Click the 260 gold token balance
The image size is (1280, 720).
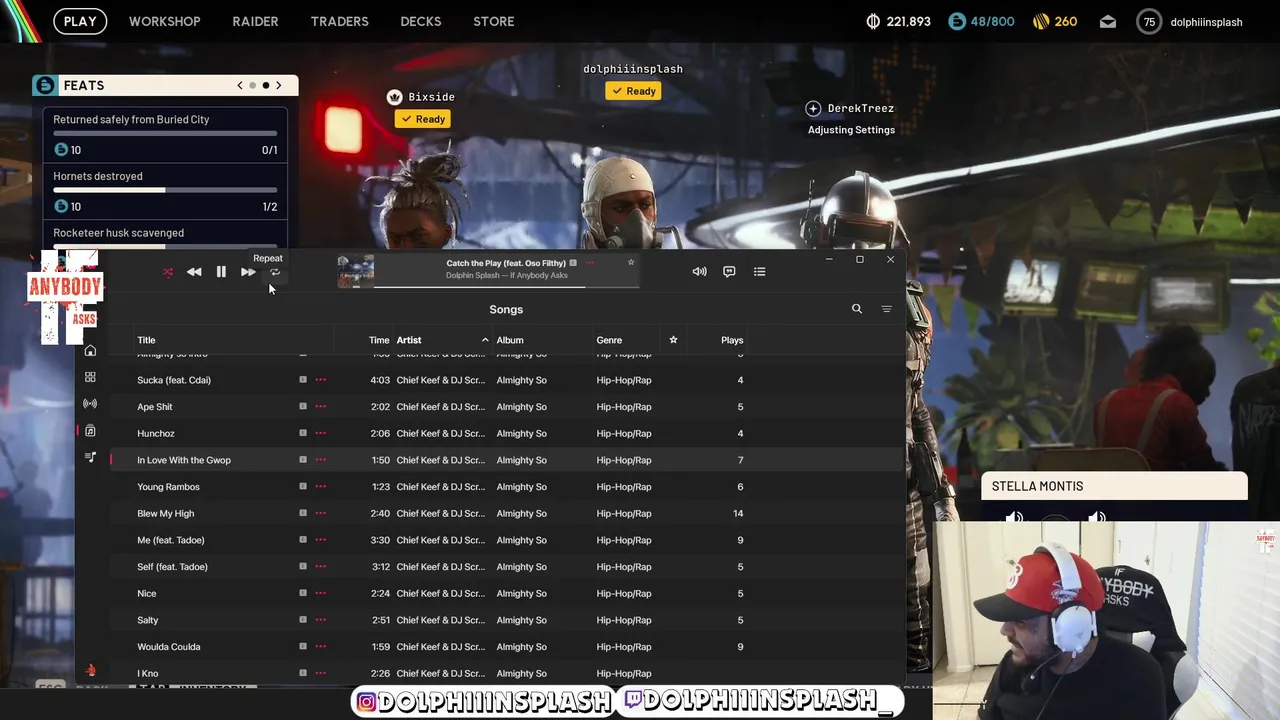click(x=1055, y=22)
